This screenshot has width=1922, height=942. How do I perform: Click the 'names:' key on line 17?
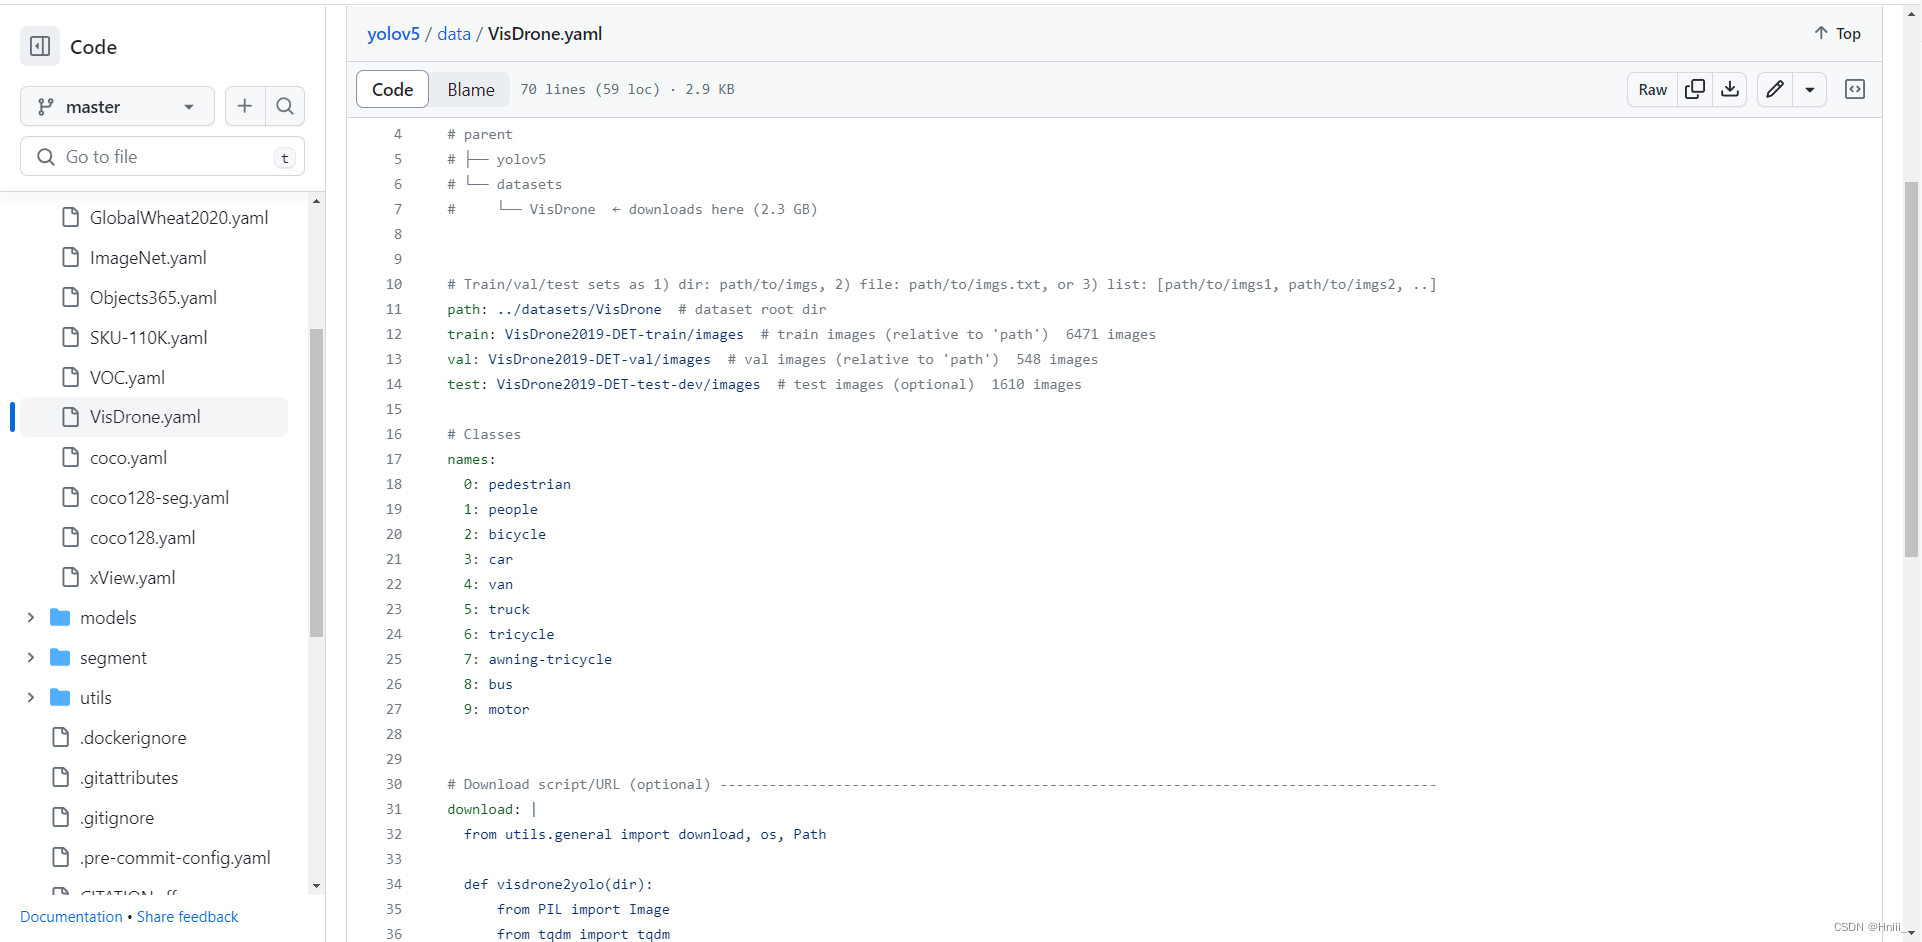(471, 459)
